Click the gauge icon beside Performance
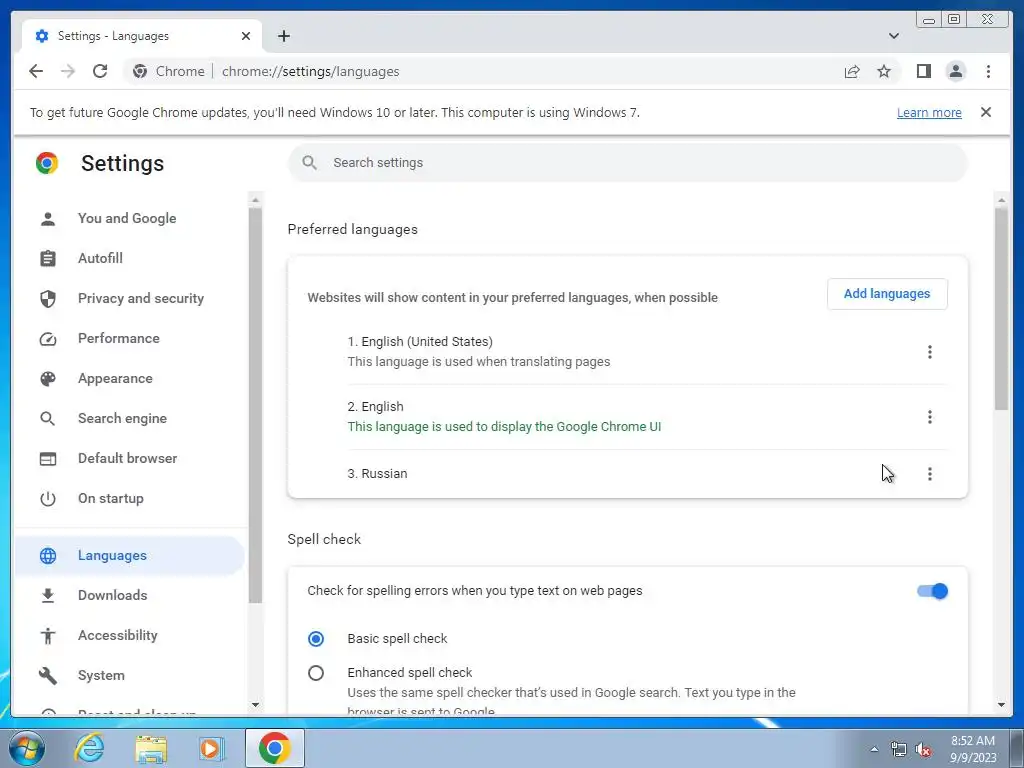The image size is (1024, 768). (48, 339)
